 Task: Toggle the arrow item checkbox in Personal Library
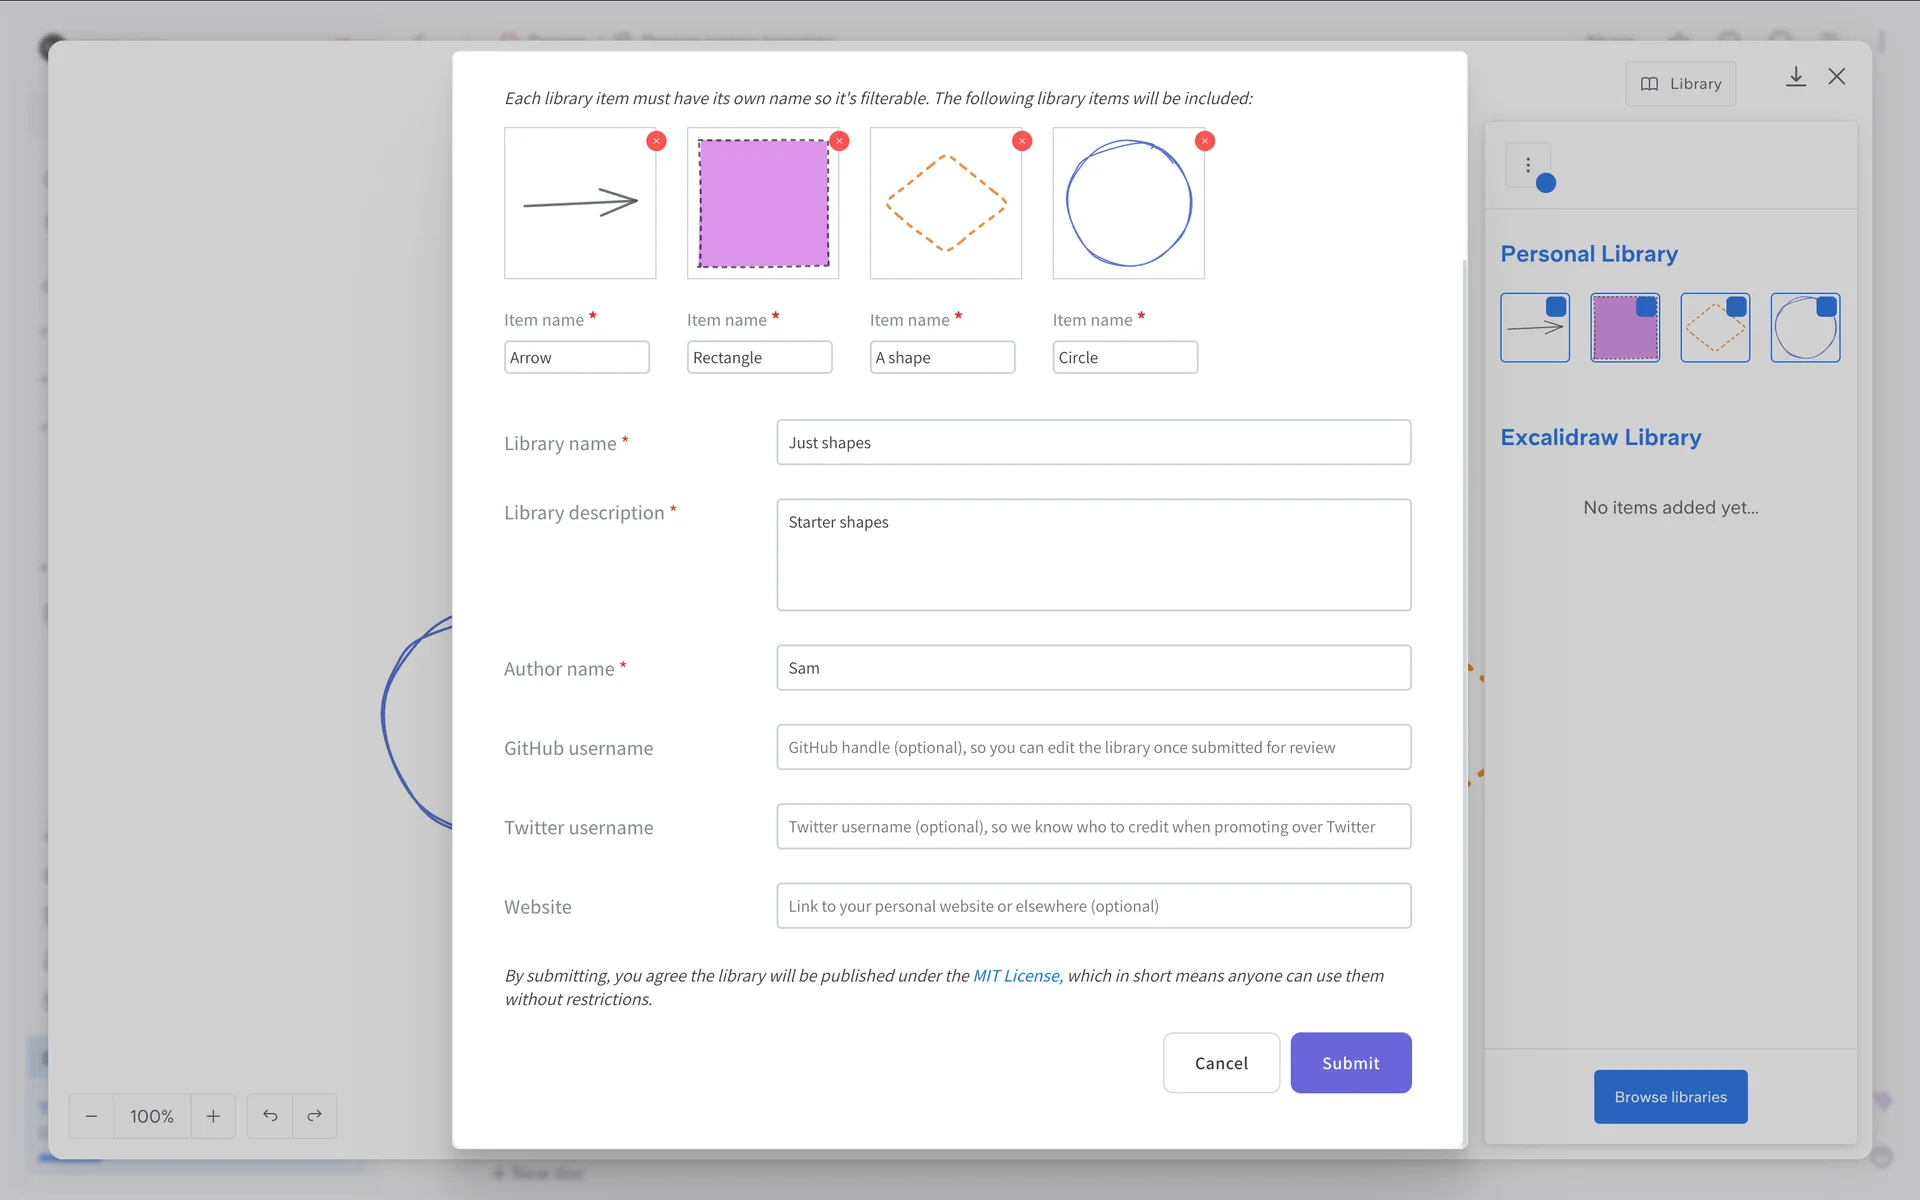click(1556, 307)
